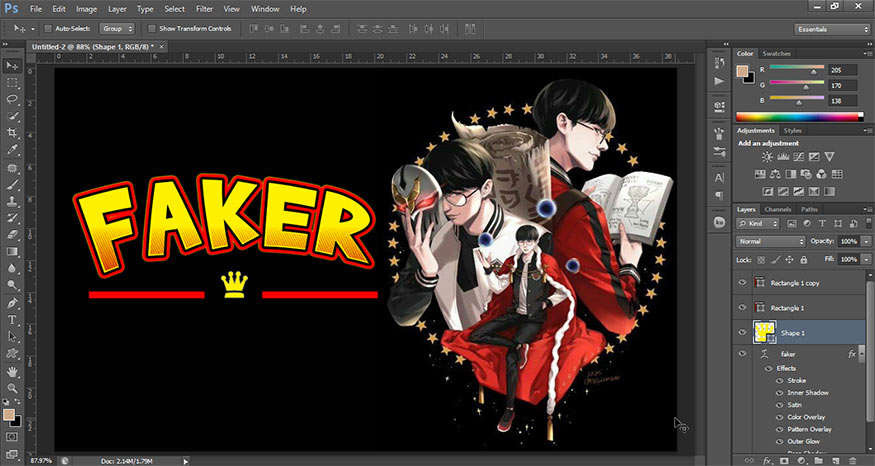Viewport: 875px width, 466px height.
Task: Hide the Rectangle 1 layer
Action: click(742, 308)
